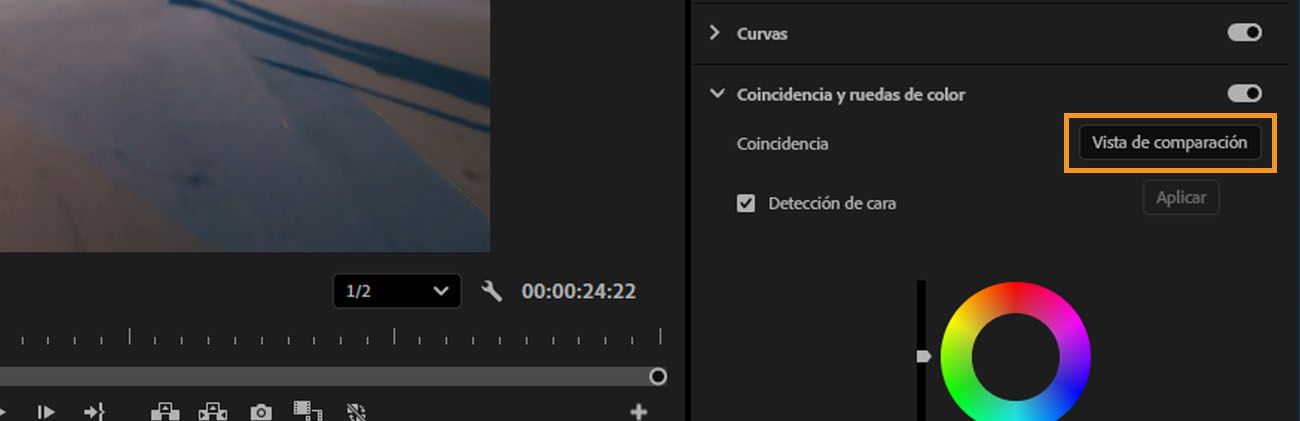Export frame with camera icon
The width and height of the screenshot is (1300, 421).
[x=261, y=411]
